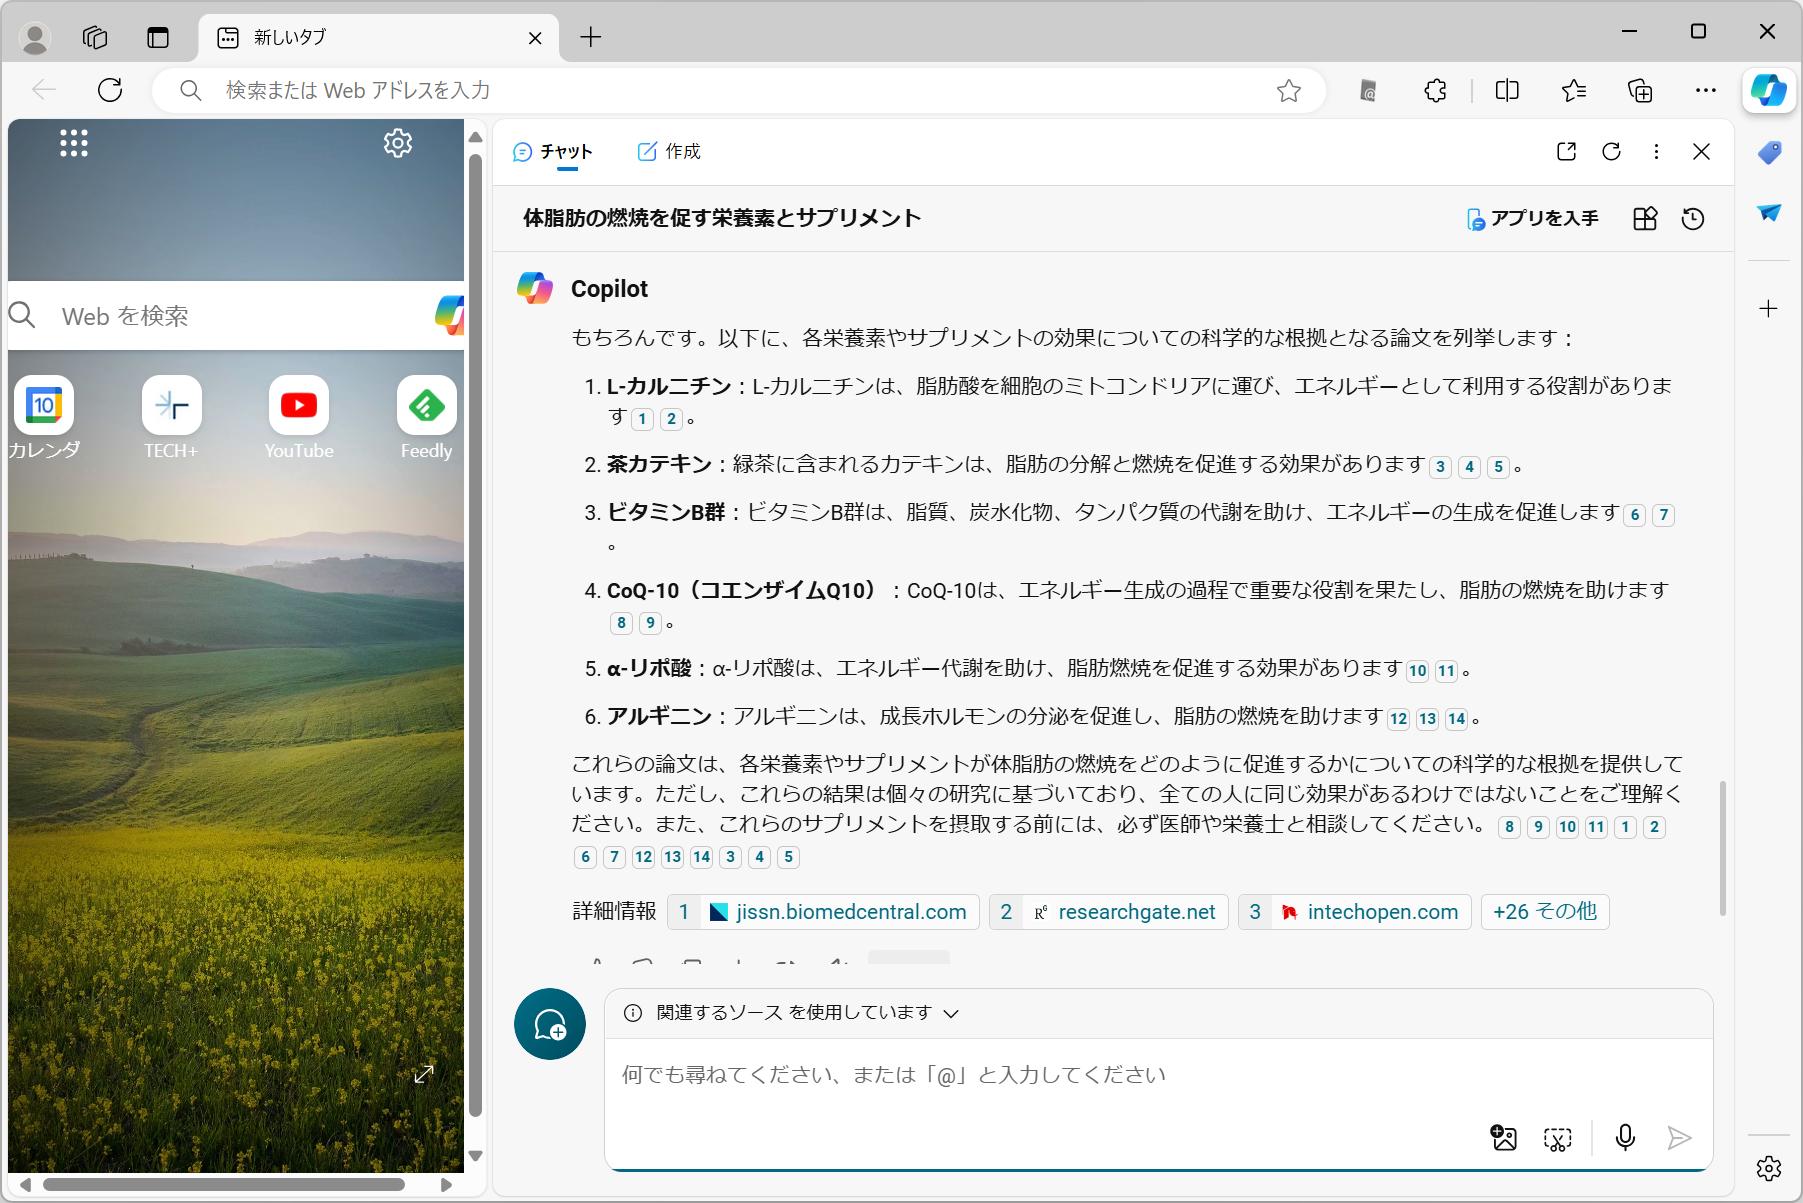Open citation 8 after the CoQ-10 item
Image resolution: width=1803 pixels, height=1203 pixels.
coord(621,623)
